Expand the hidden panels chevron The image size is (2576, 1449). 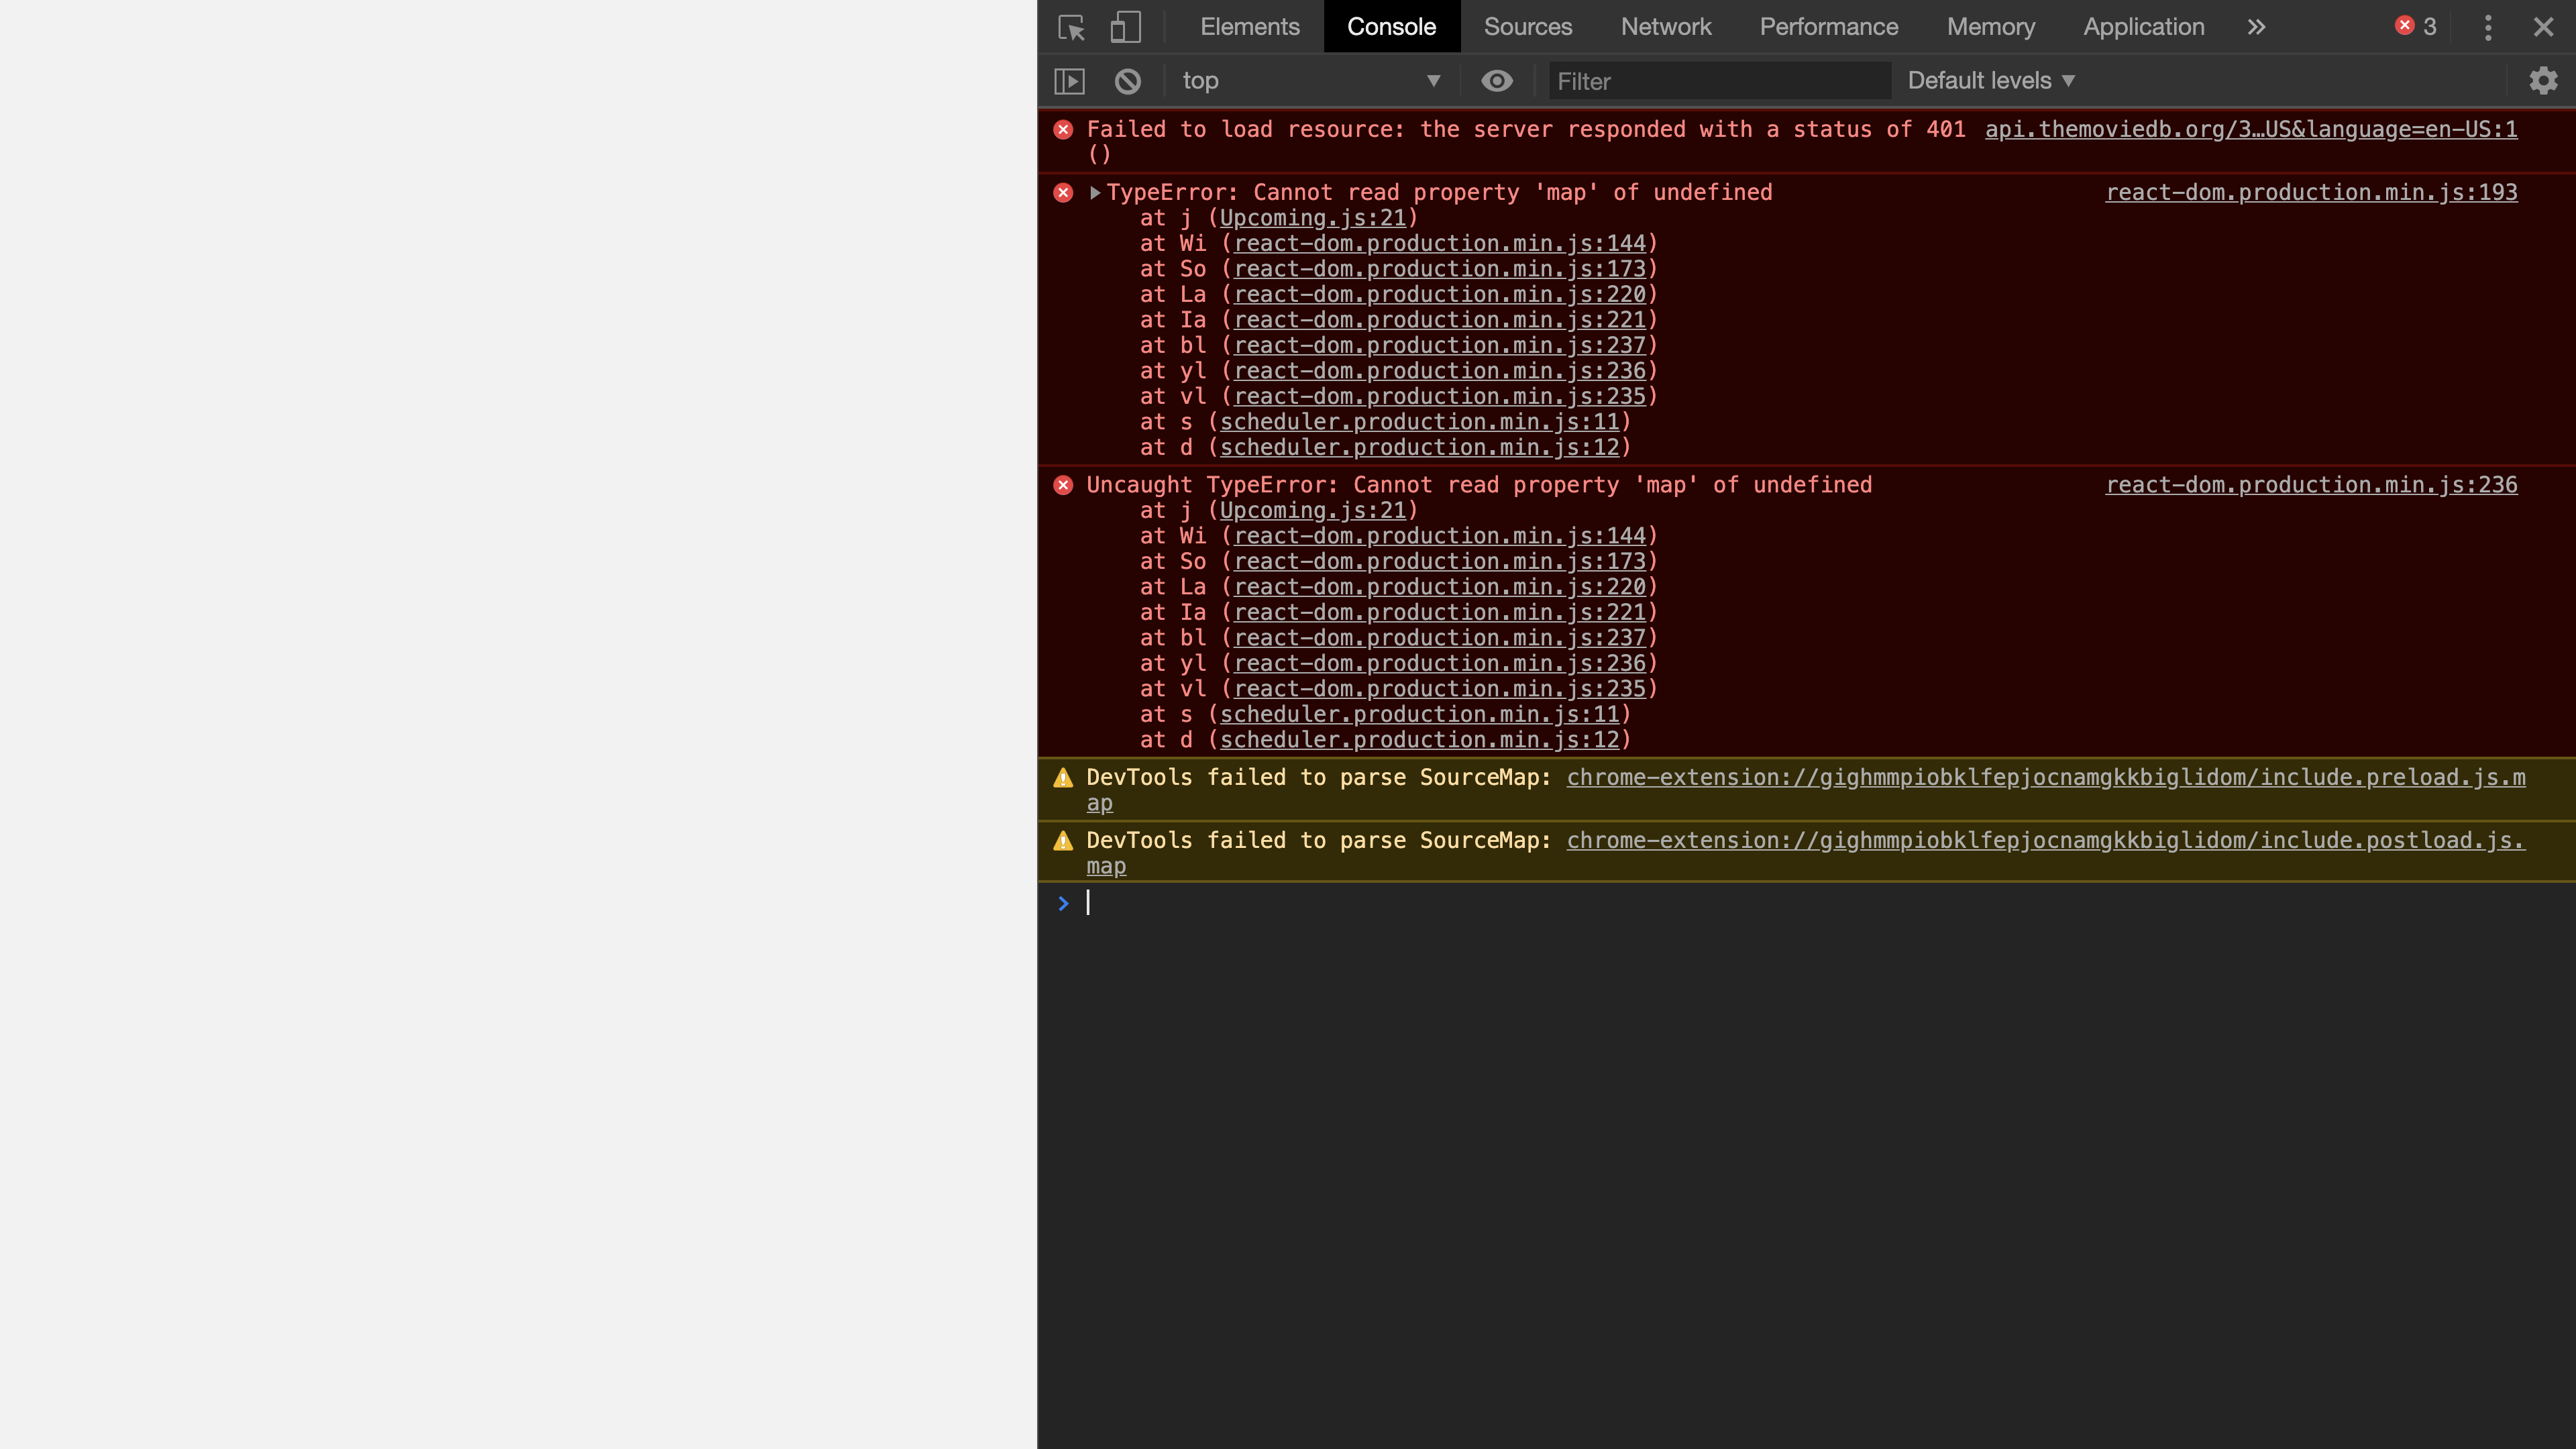tap(2257, 27)
